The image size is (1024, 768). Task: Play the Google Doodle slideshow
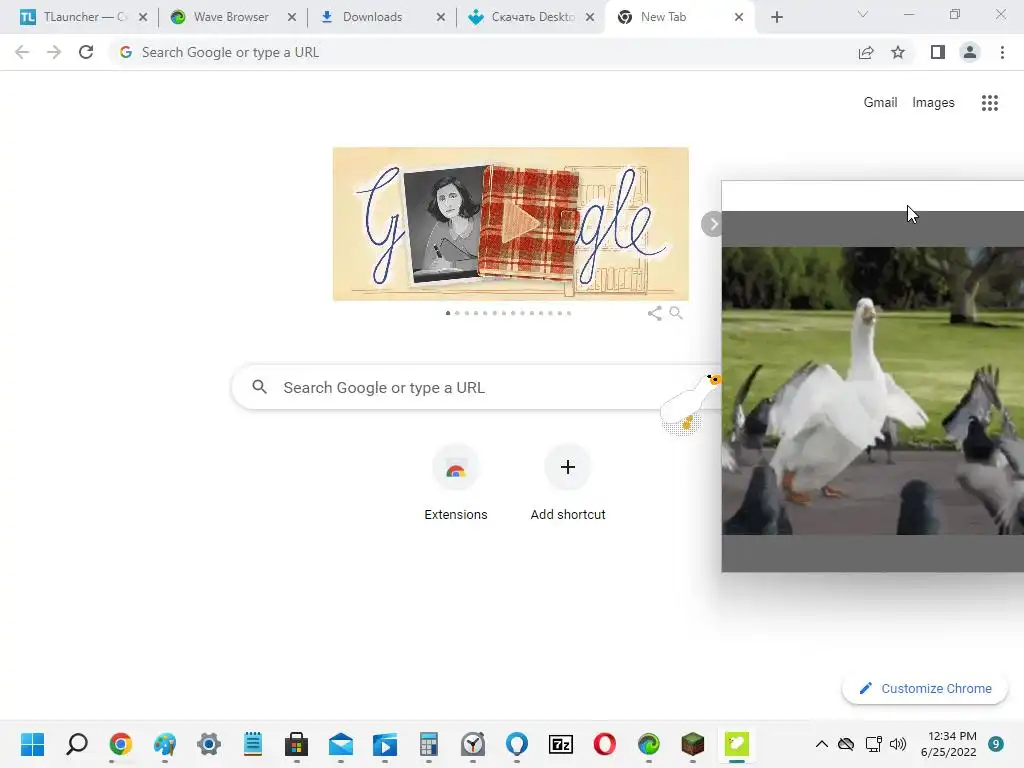[521, 224]
